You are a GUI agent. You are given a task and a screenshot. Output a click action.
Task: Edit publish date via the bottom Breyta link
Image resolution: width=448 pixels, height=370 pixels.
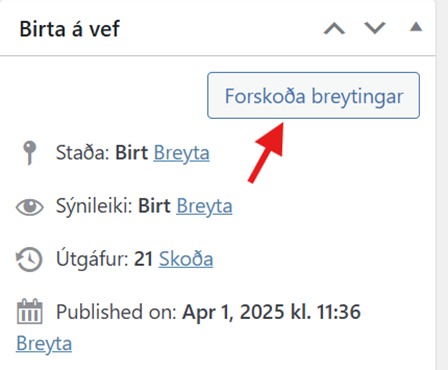pyautogui.click(x=44, y=344)
